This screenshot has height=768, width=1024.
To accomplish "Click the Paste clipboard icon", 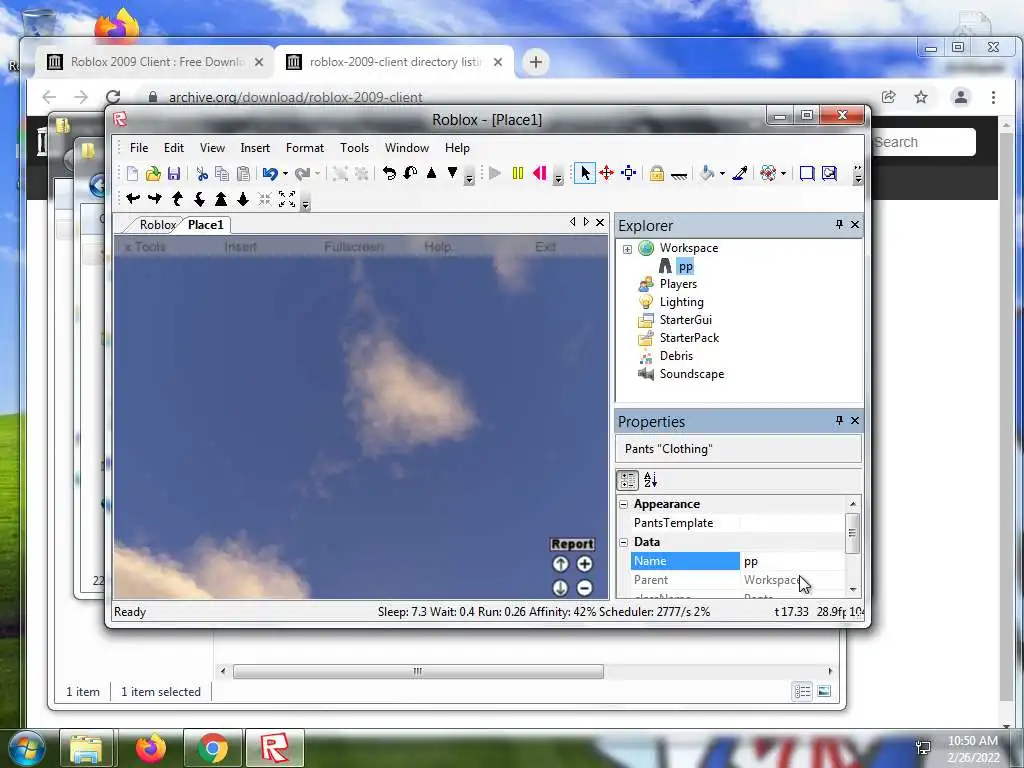I will 243,174.
